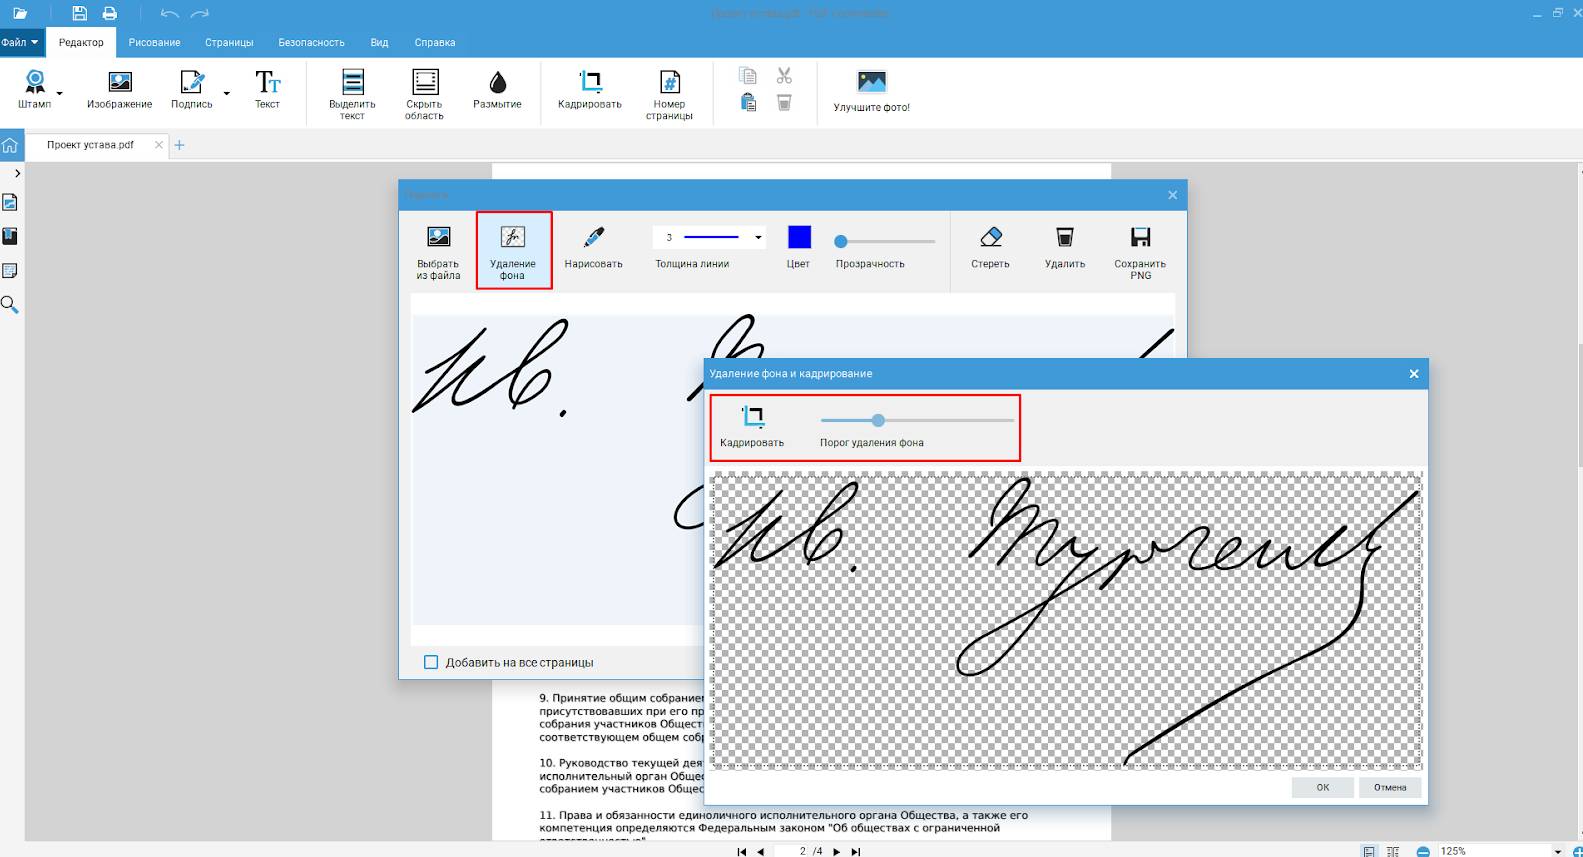This screenshot has height=857, width=1583.
Task: Select the Подпись signature tool
Action: [192, 90]
